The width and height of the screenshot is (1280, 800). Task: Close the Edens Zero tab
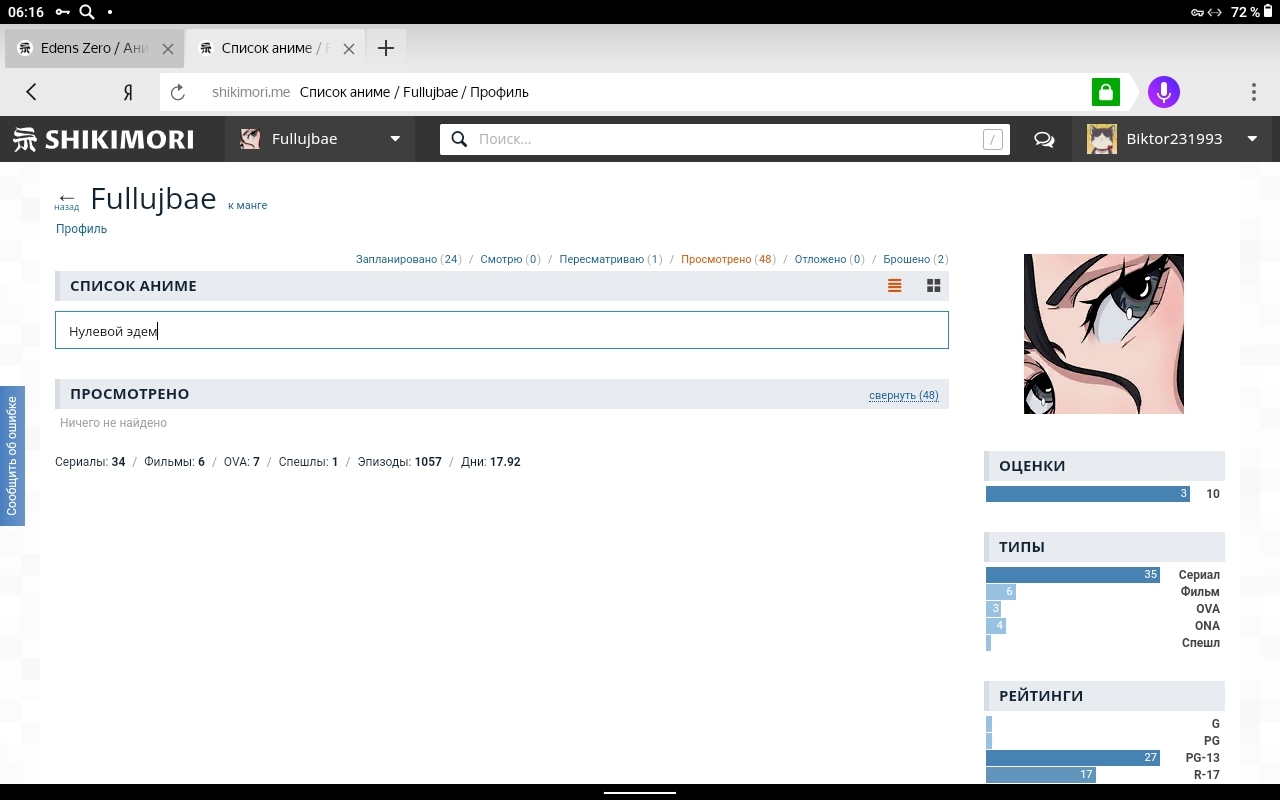(167, 48)
